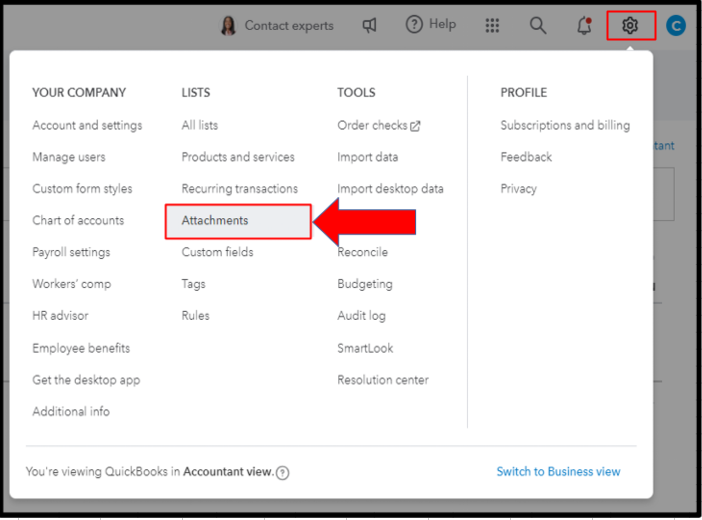Open Account and settings

pyautogui.click(x=87, y=125)
